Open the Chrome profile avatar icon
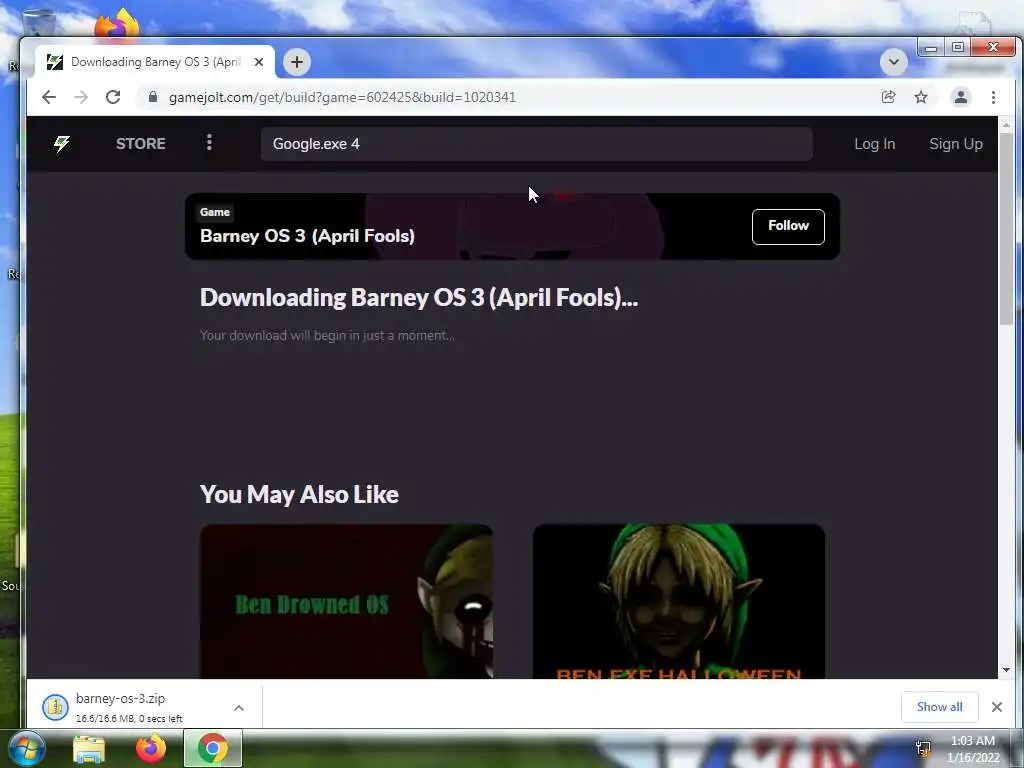Screen dimensions: 1024x768 961,97
